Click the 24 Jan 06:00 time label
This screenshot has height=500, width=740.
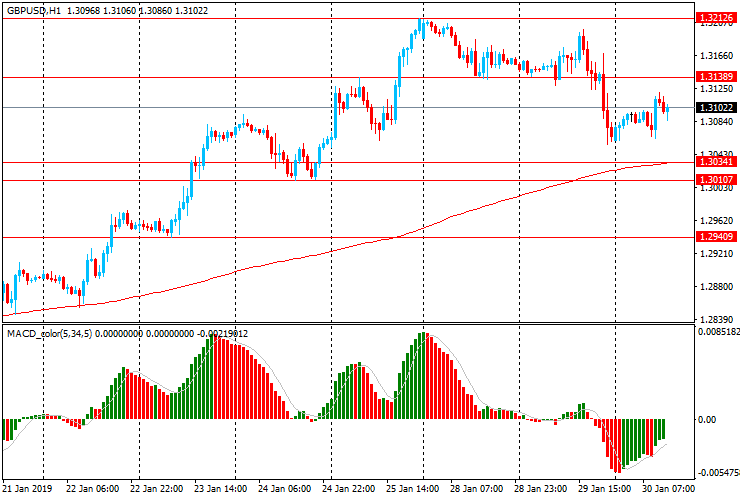click(287, 490)
